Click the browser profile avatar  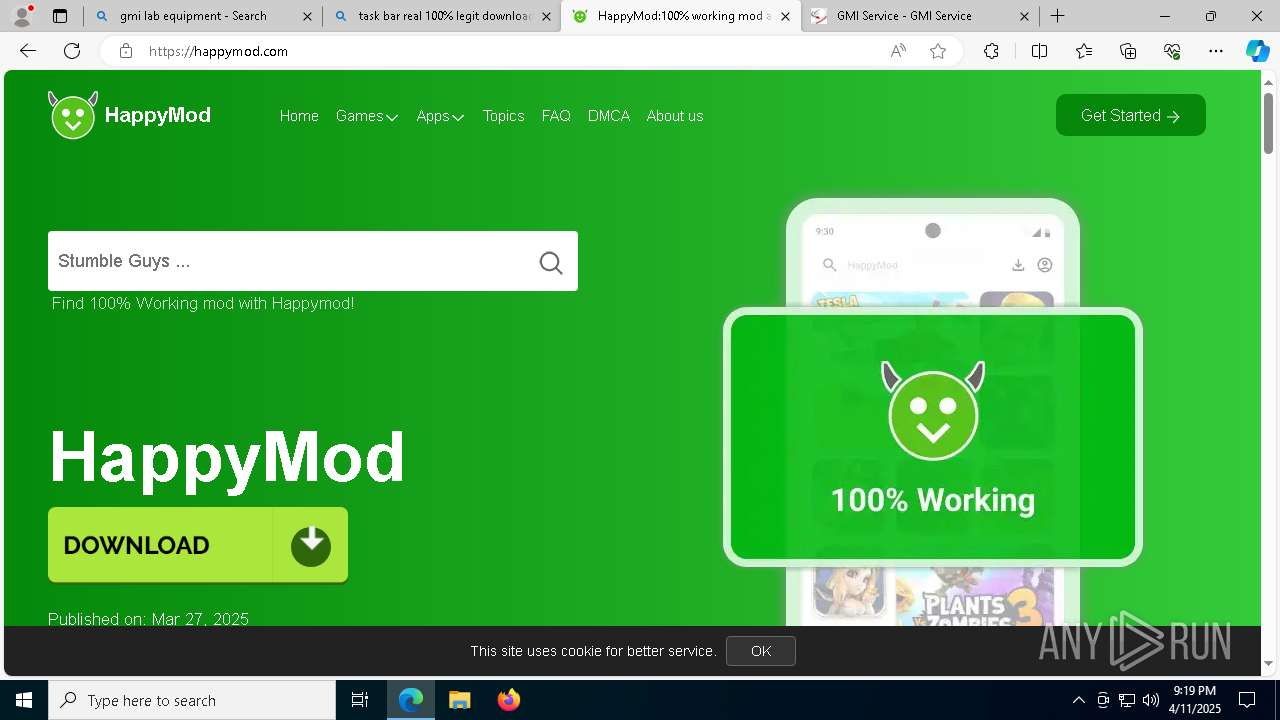tap(21, 16)
